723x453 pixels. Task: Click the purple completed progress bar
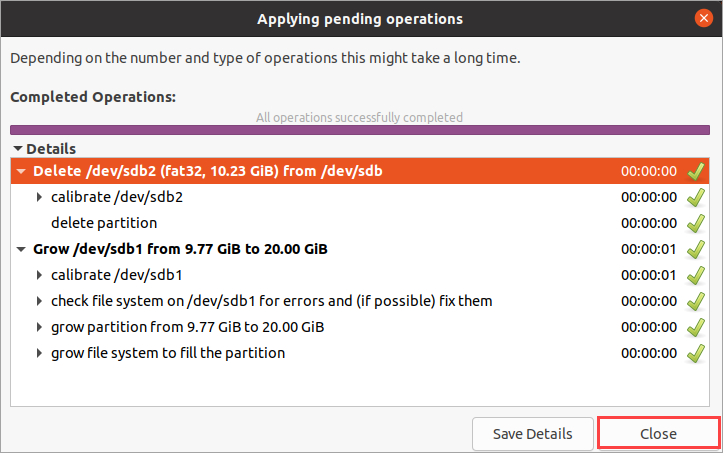[x=360, y=130]
